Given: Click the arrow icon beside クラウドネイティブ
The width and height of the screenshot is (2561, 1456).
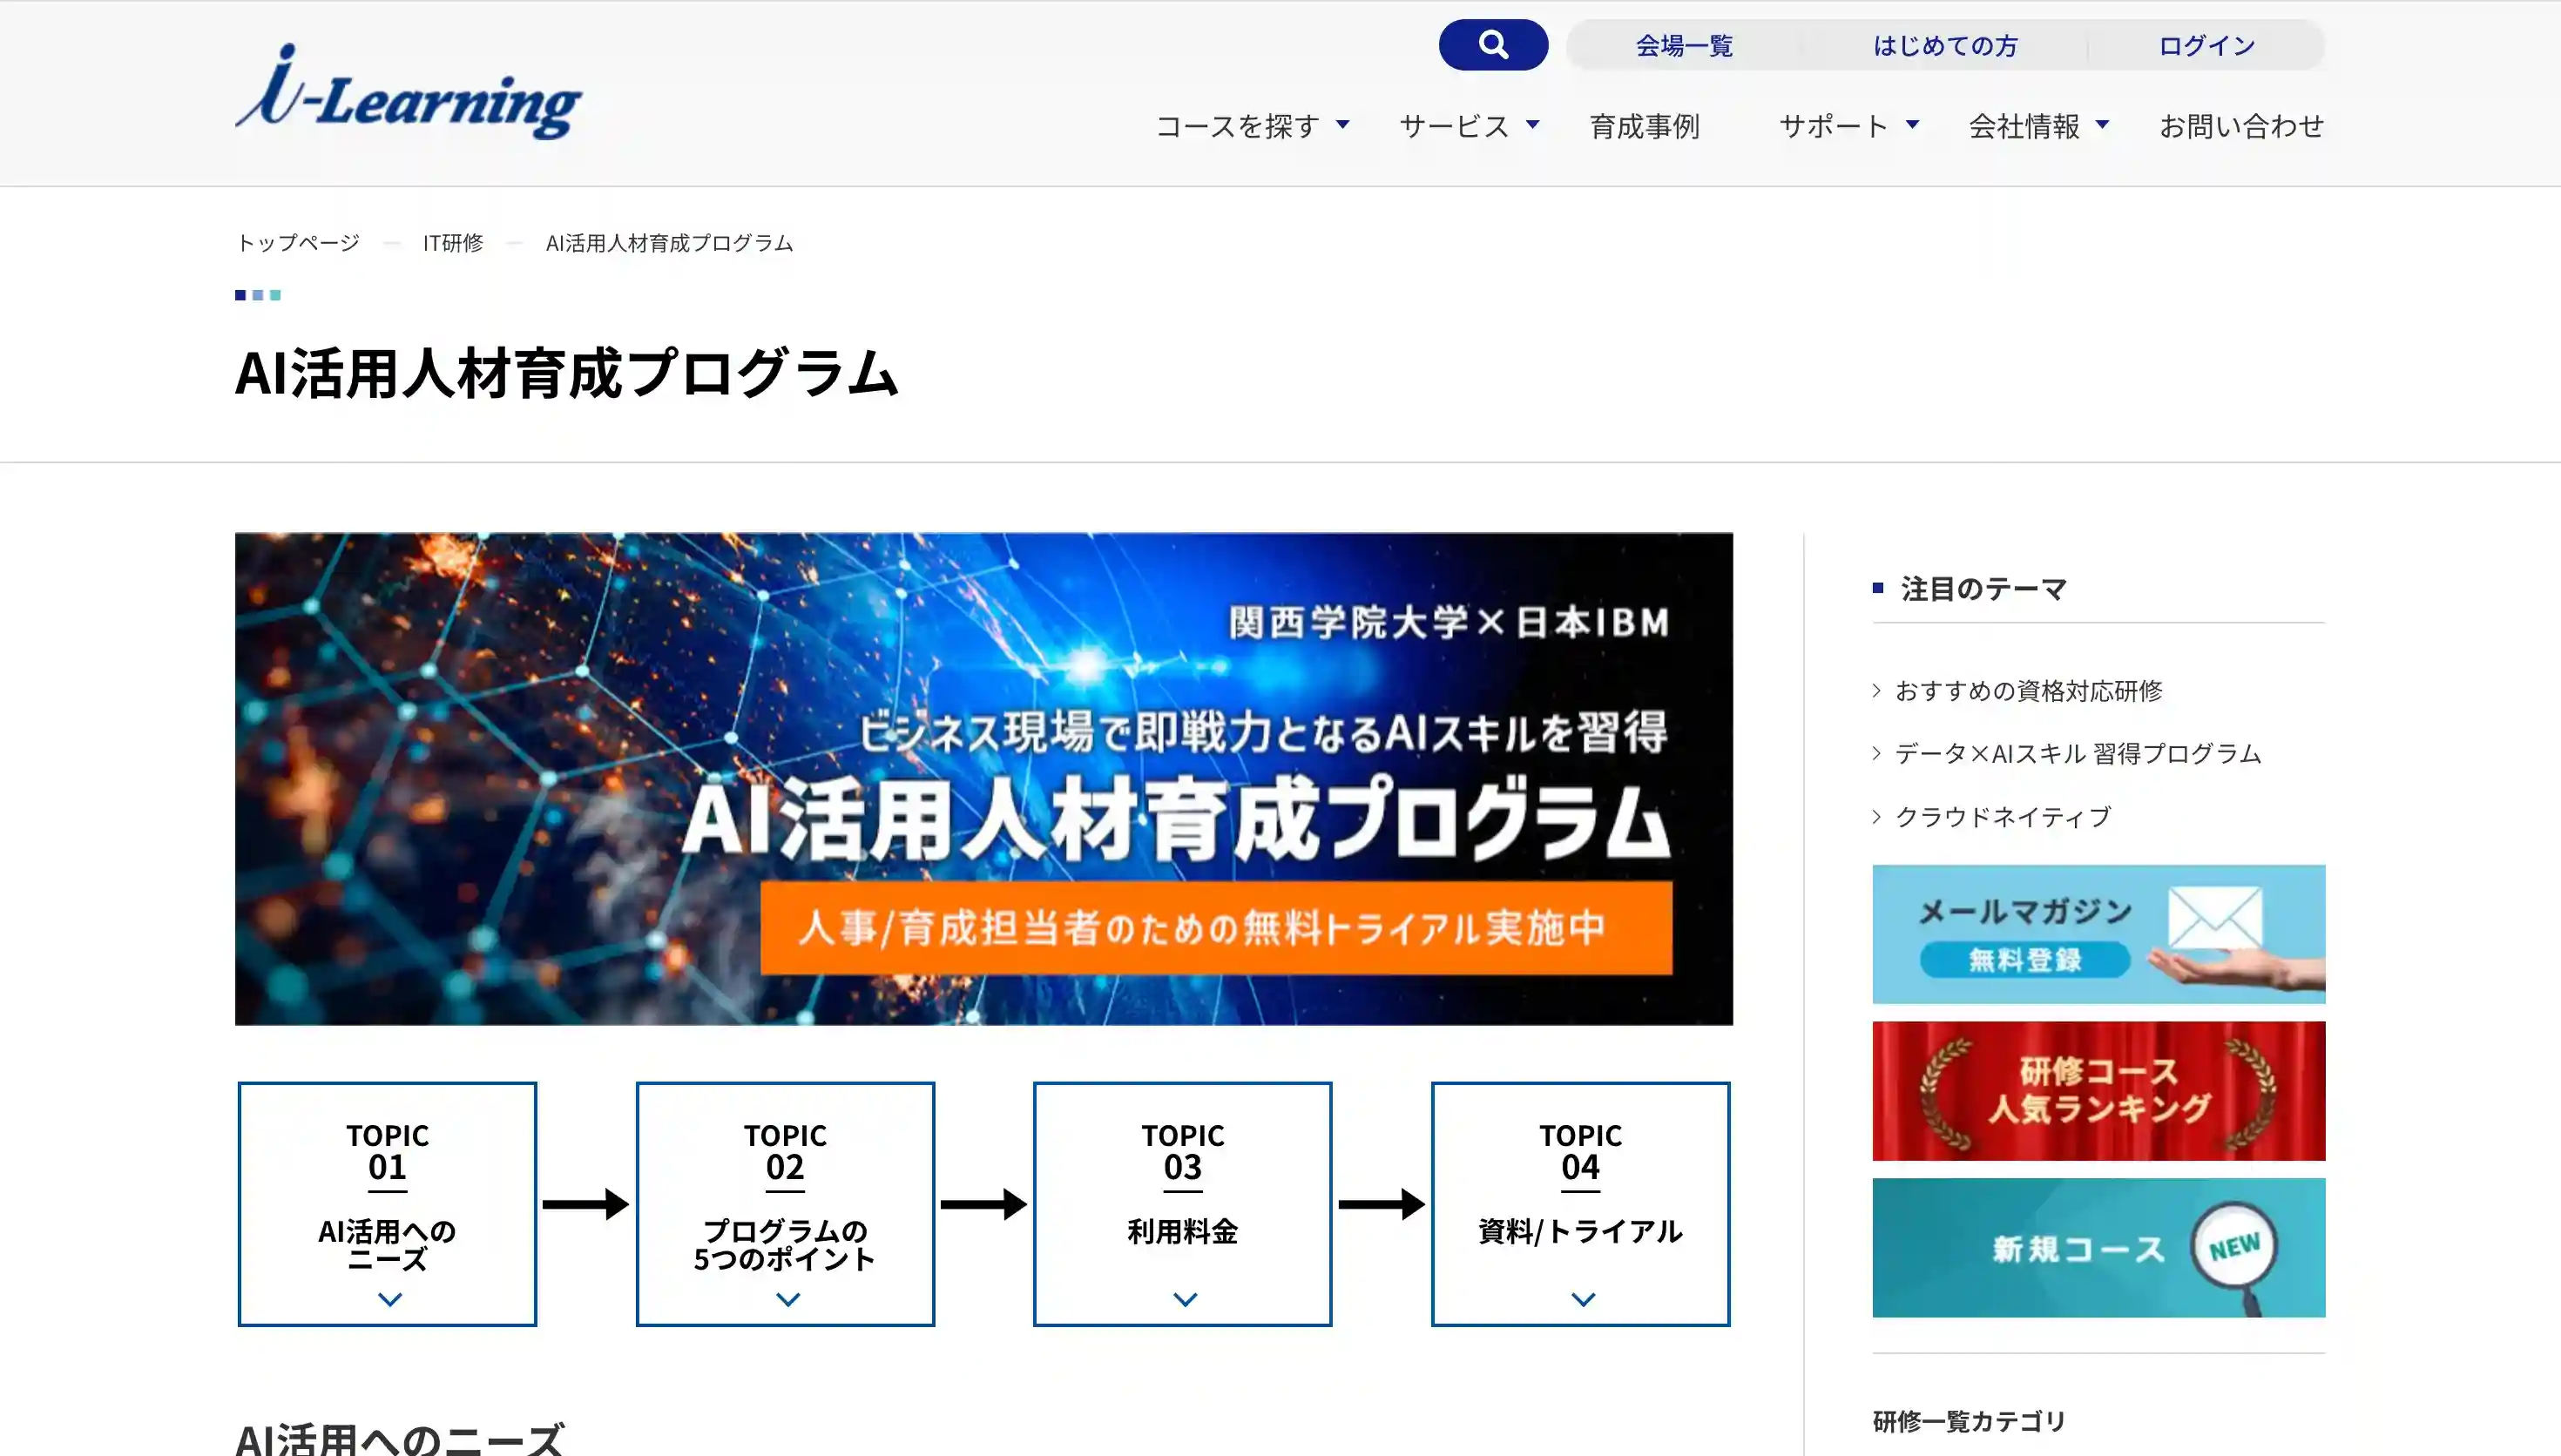Looking at the screenshot, I should 1877,817.
